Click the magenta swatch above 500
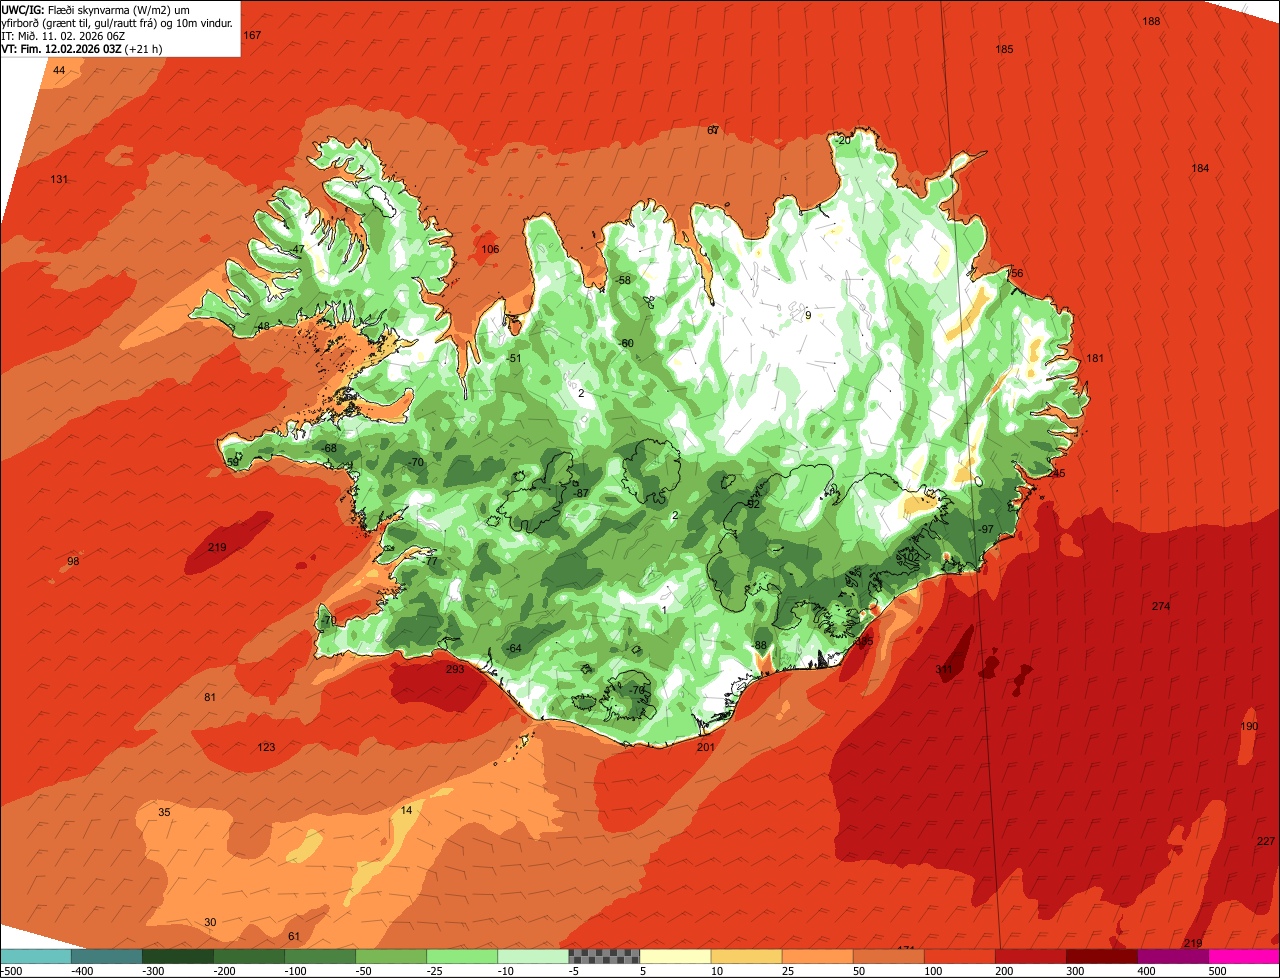Image resolution: width=1280 pixels, height=978 pixels. [x=1244, y=956]
